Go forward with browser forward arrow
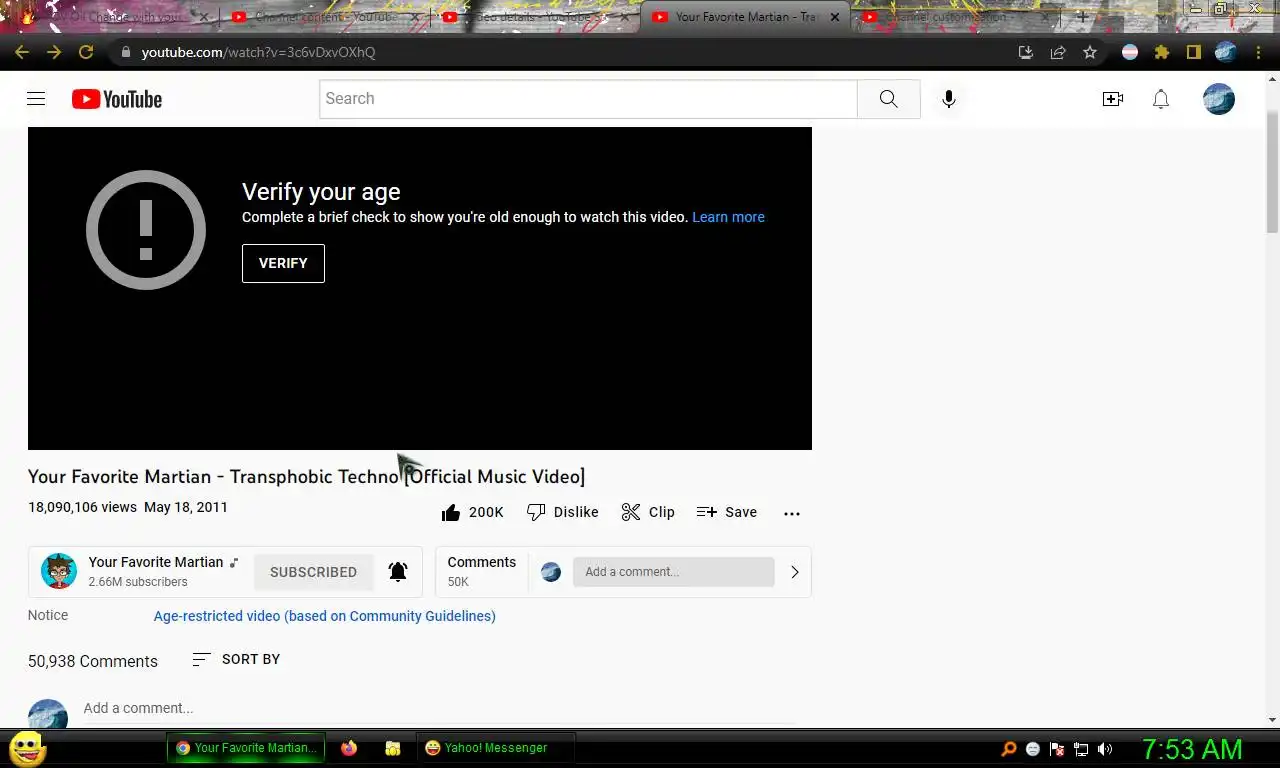 (x=54, y=52)
